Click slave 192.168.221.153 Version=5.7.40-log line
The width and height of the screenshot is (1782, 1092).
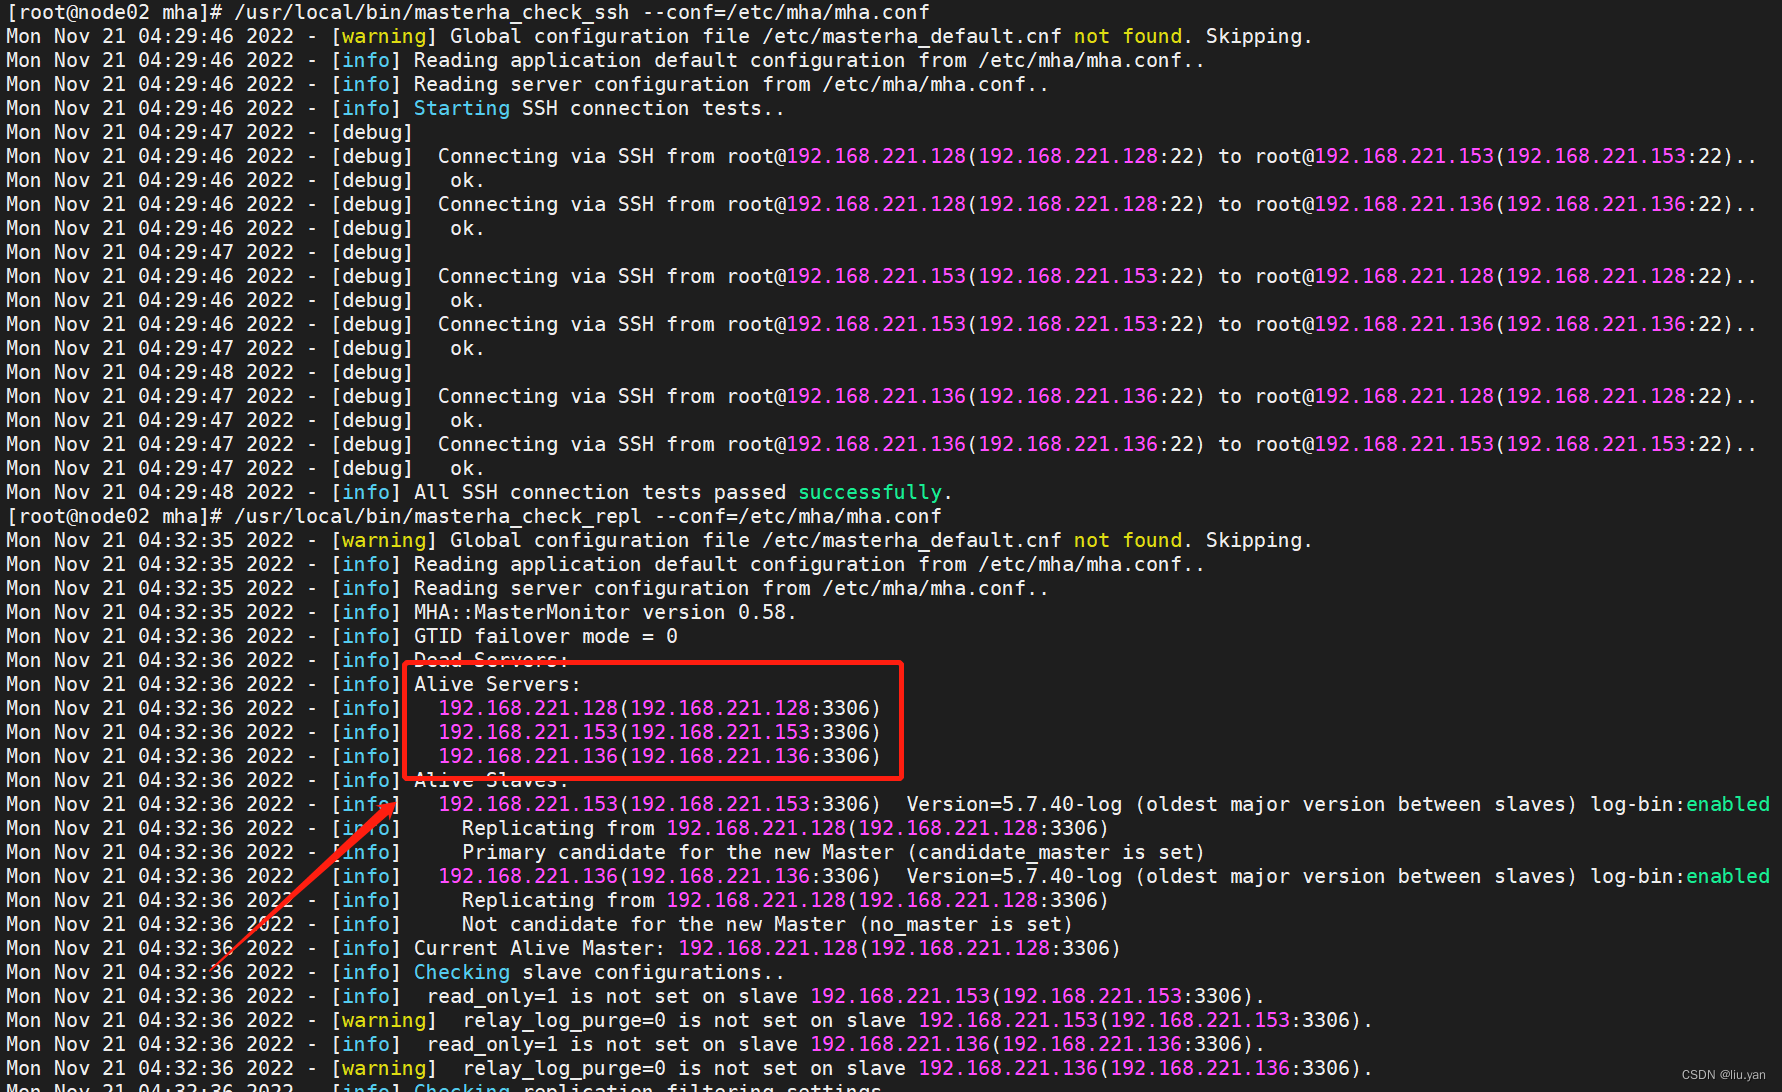(888, 804)
